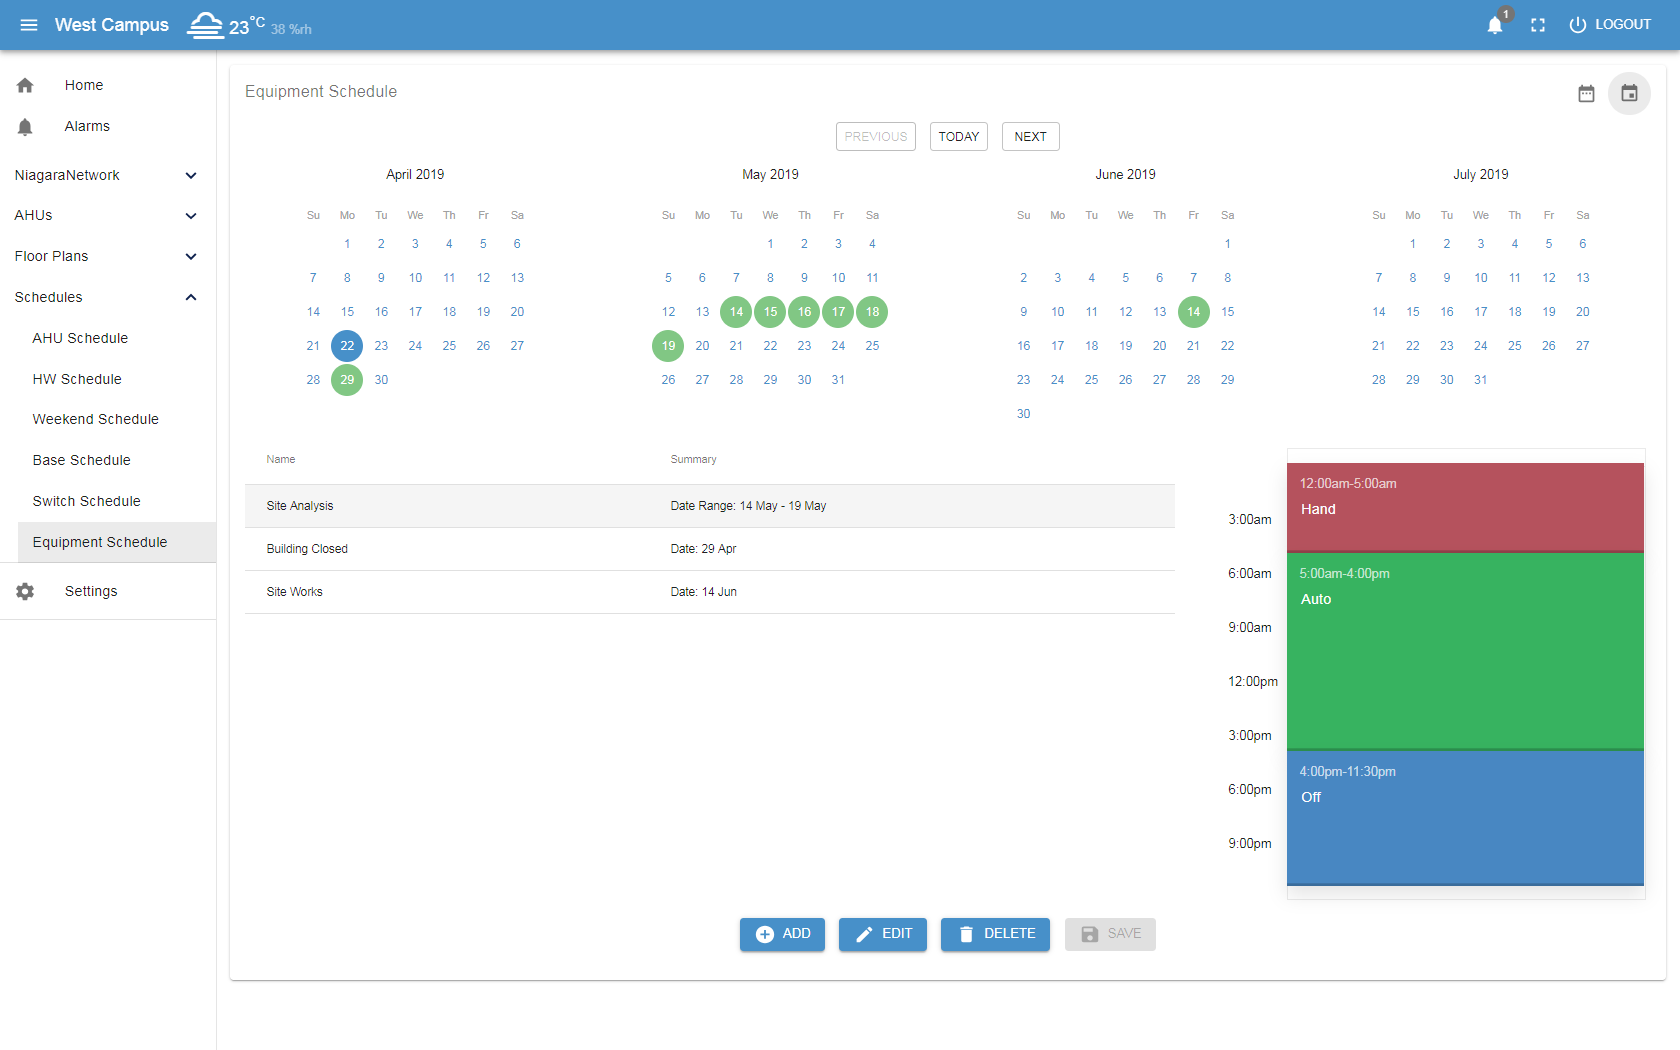This screenshot has height=1050, width=1680.
Task: Select June 14 green event day
Action: point(1193,312)
